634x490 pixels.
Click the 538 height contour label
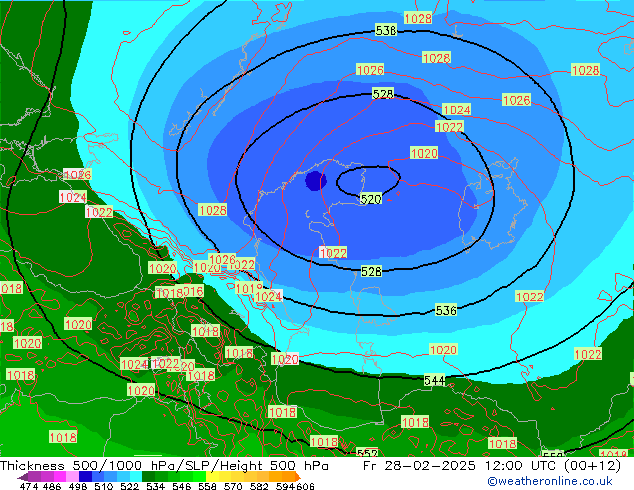tap(386, 31)
